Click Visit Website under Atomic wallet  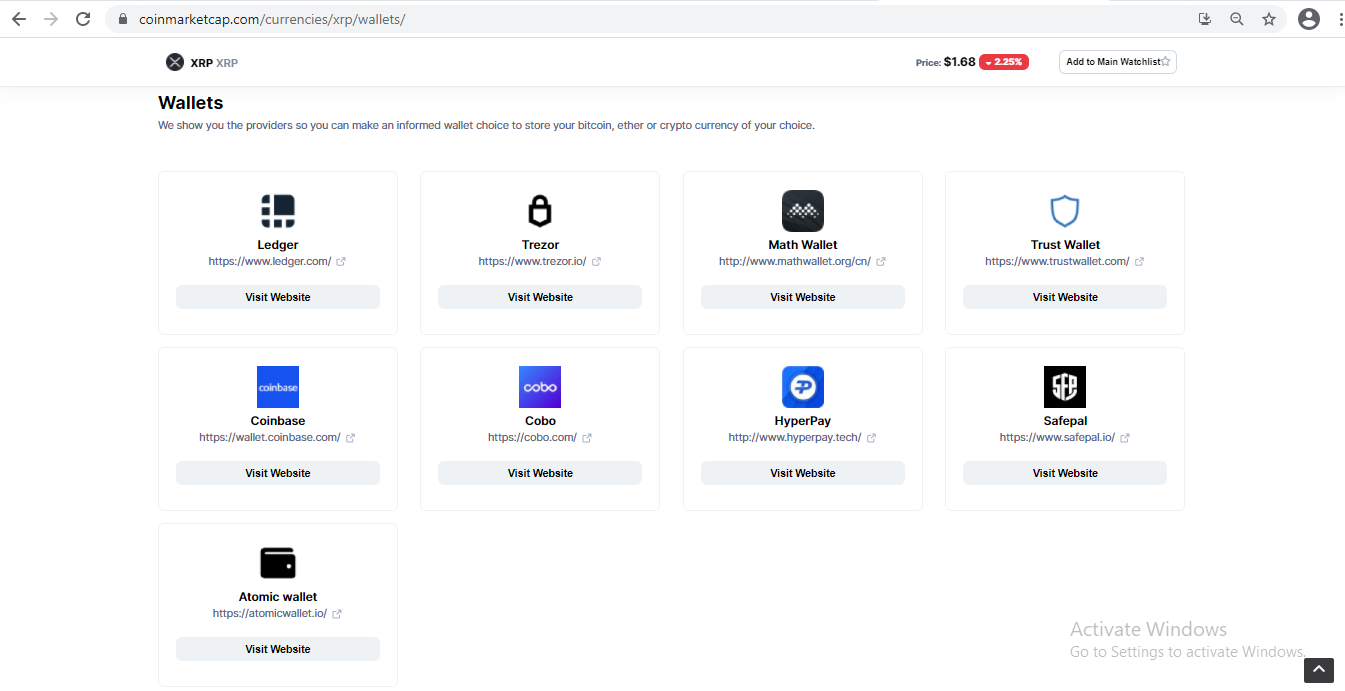(278, 649)
